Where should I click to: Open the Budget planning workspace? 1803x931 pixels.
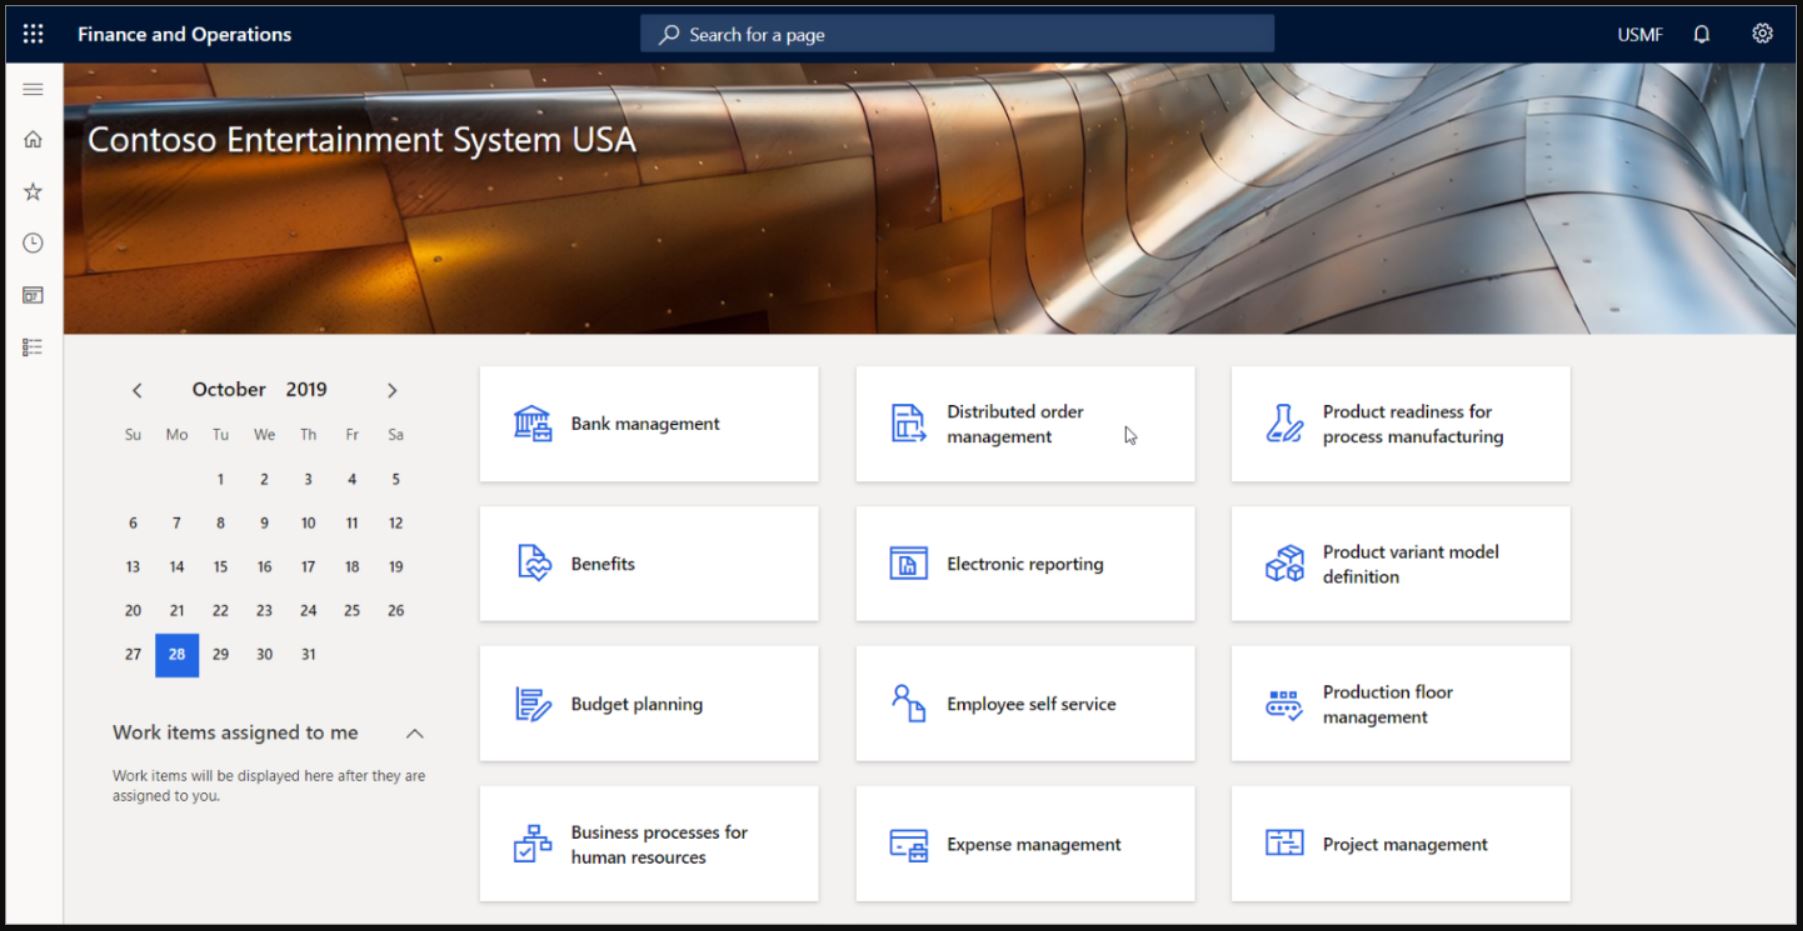coord(648,704)
